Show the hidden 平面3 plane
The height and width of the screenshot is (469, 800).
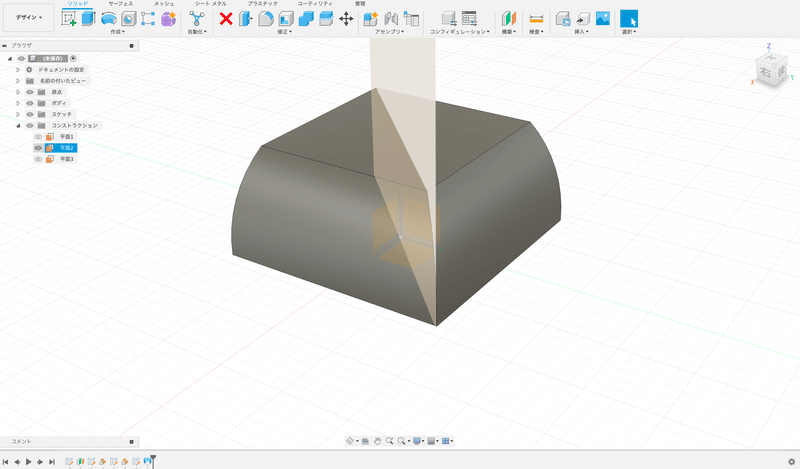(x=38, y=159)
